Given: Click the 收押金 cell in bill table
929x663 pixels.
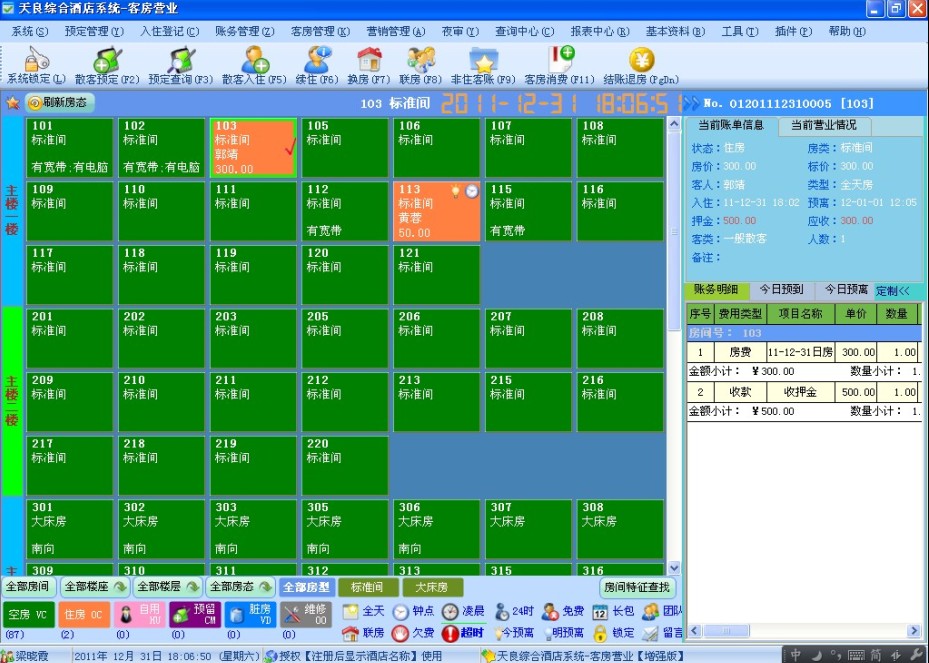Looking at the screenshot, I should click(800, 392).
